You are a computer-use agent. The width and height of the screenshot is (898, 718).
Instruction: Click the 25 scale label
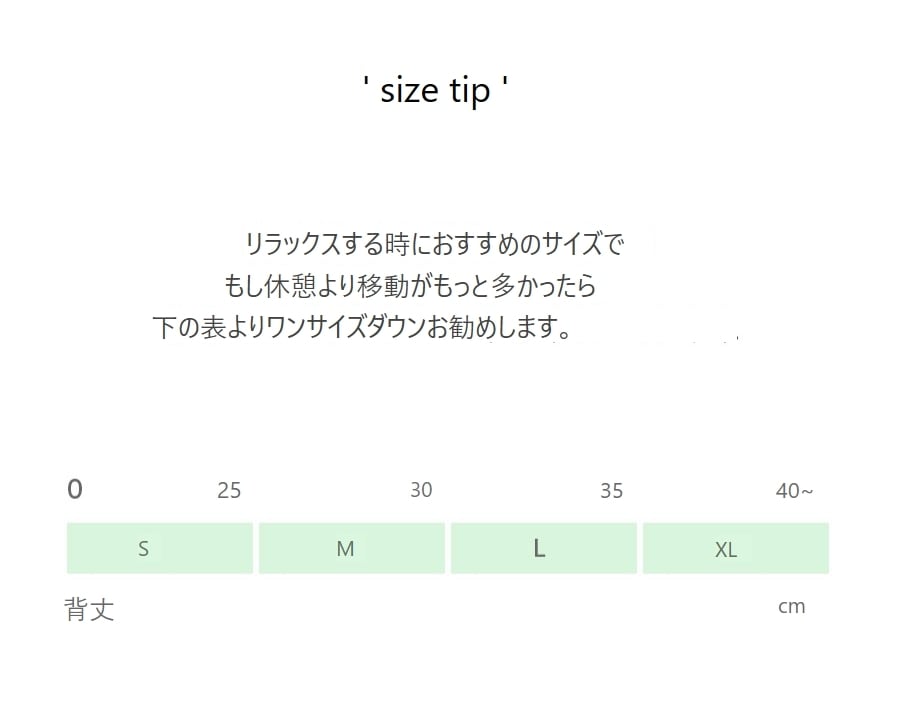tap(229, 491)
